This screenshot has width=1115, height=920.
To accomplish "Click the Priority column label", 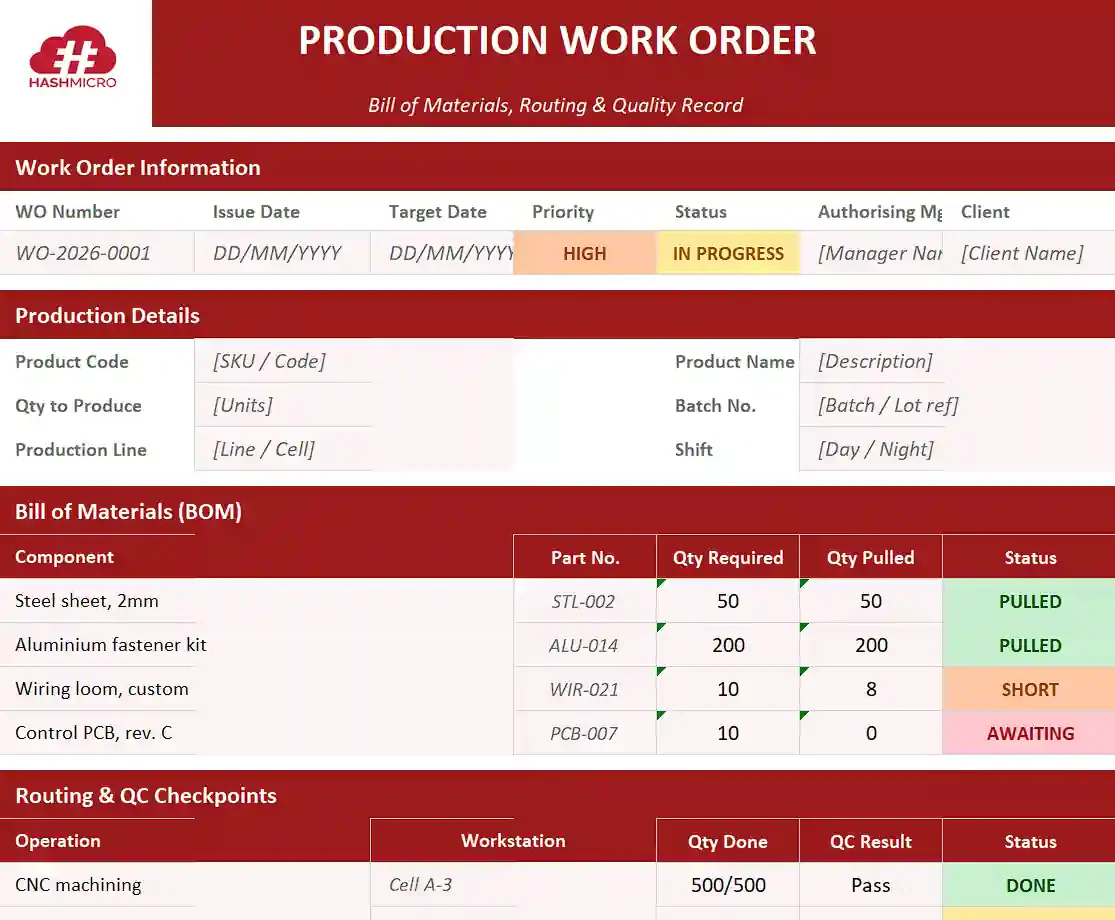I will [x=563, y=212].
